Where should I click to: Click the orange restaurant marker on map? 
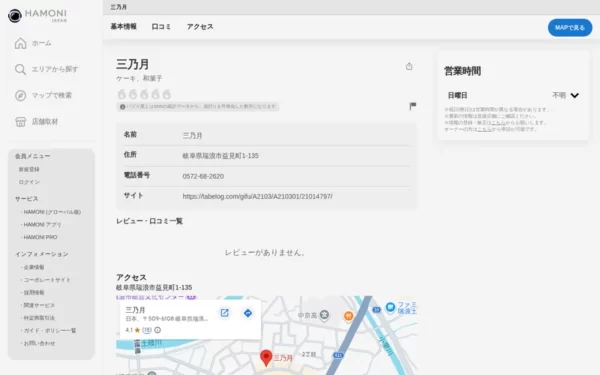[348, 316]
